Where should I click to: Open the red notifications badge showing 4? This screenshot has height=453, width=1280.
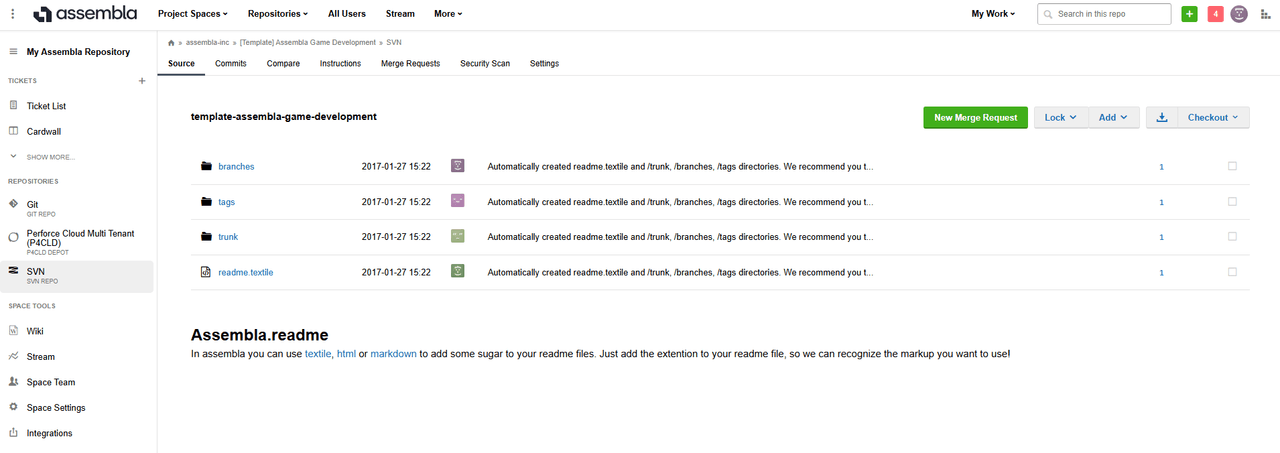[1215, 14]
